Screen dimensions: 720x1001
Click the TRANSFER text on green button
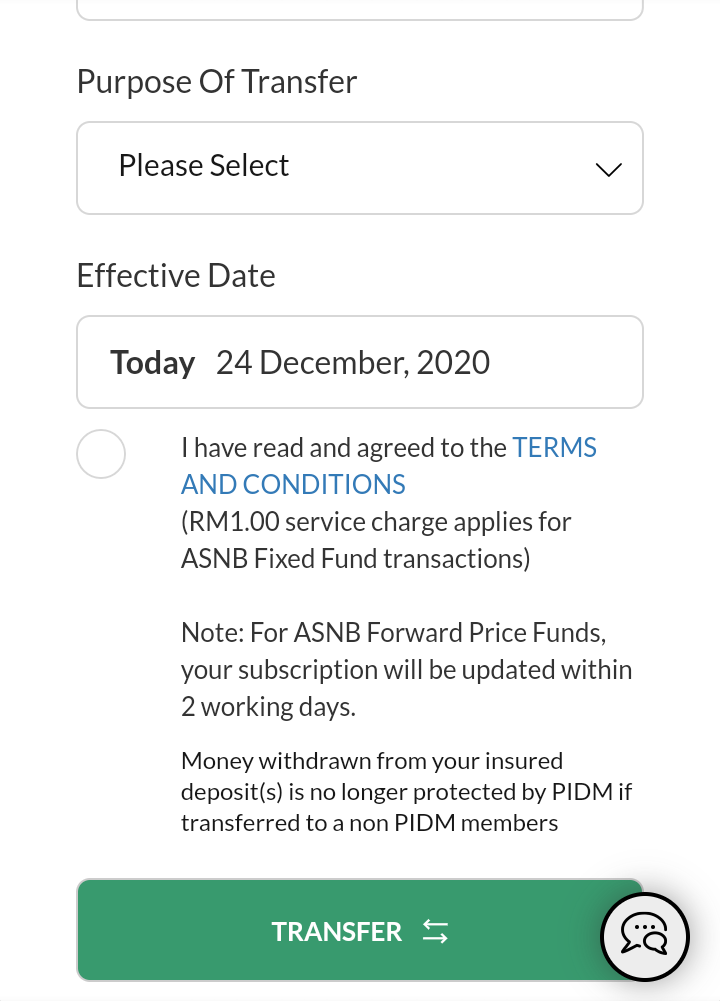pos(336,932)
